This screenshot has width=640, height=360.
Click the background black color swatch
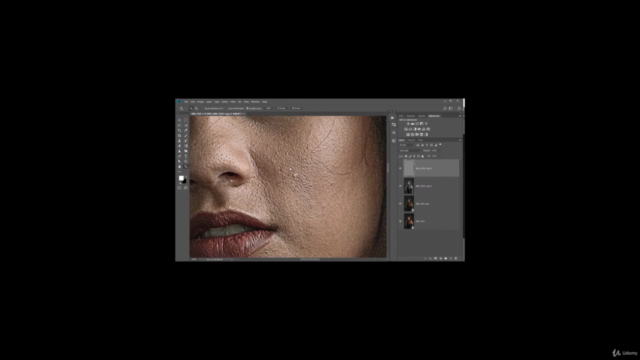click(184, 181)
